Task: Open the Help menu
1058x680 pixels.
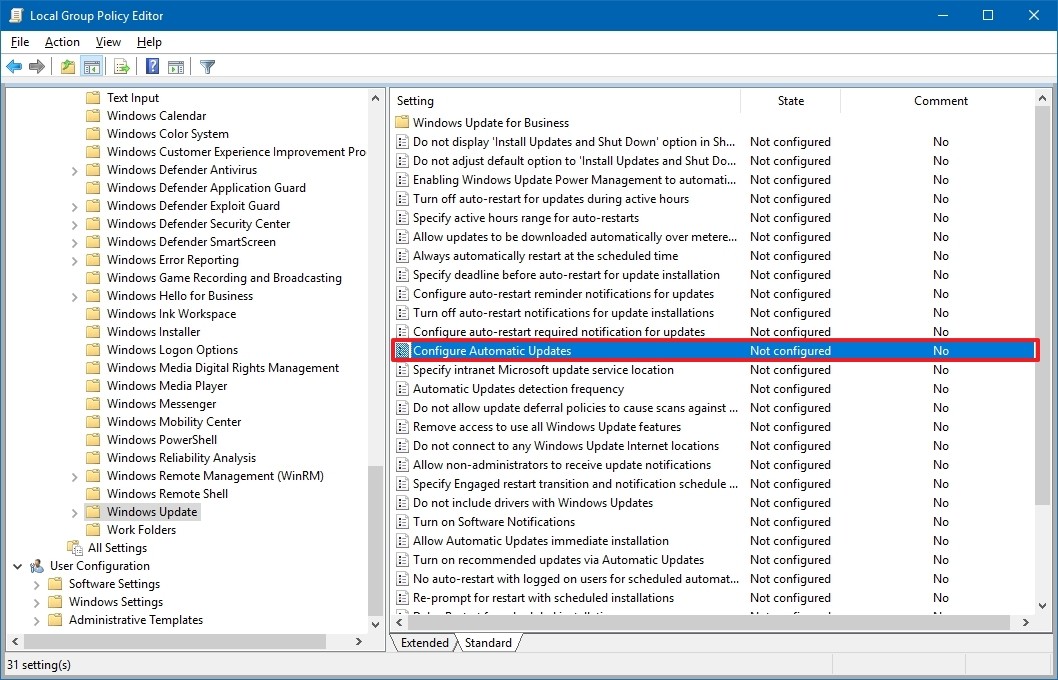Action: [149, 42]
